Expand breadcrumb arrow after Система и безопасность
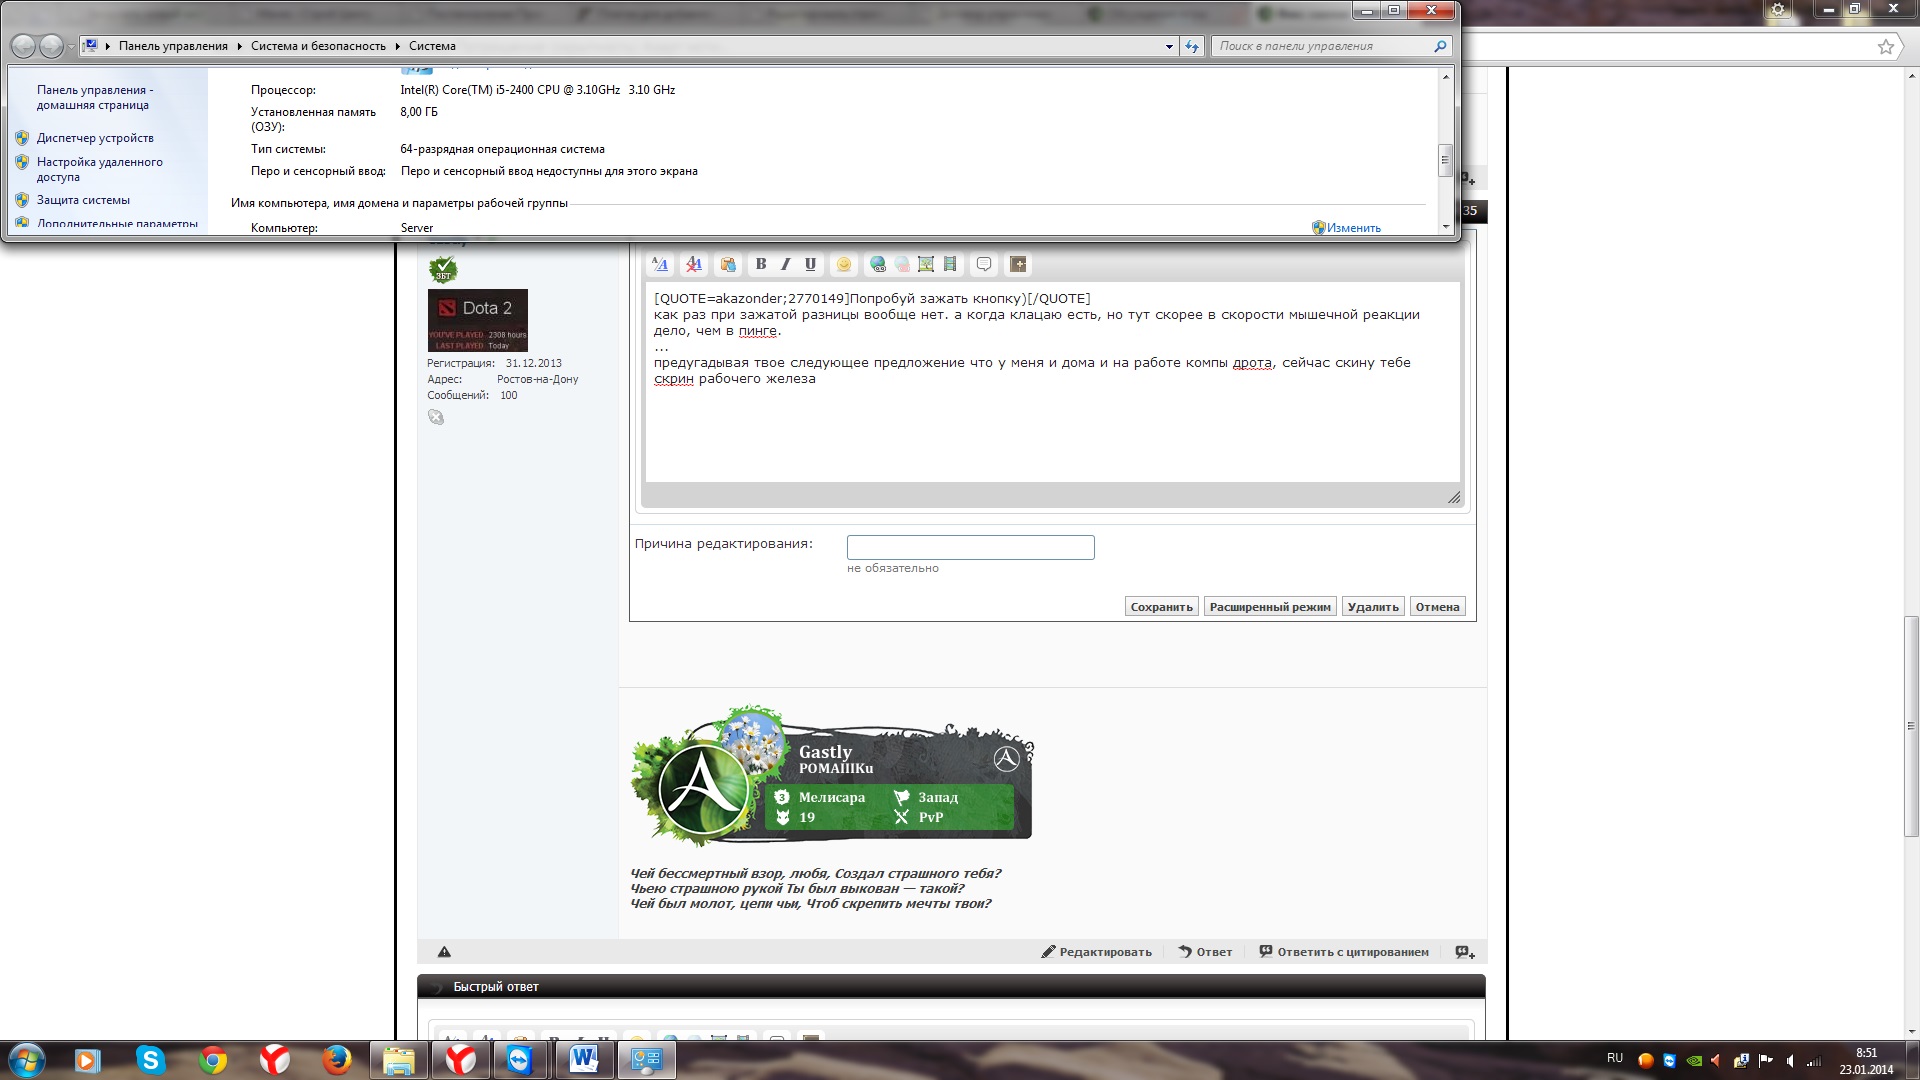1920x1080 pixels. [398, 46]
